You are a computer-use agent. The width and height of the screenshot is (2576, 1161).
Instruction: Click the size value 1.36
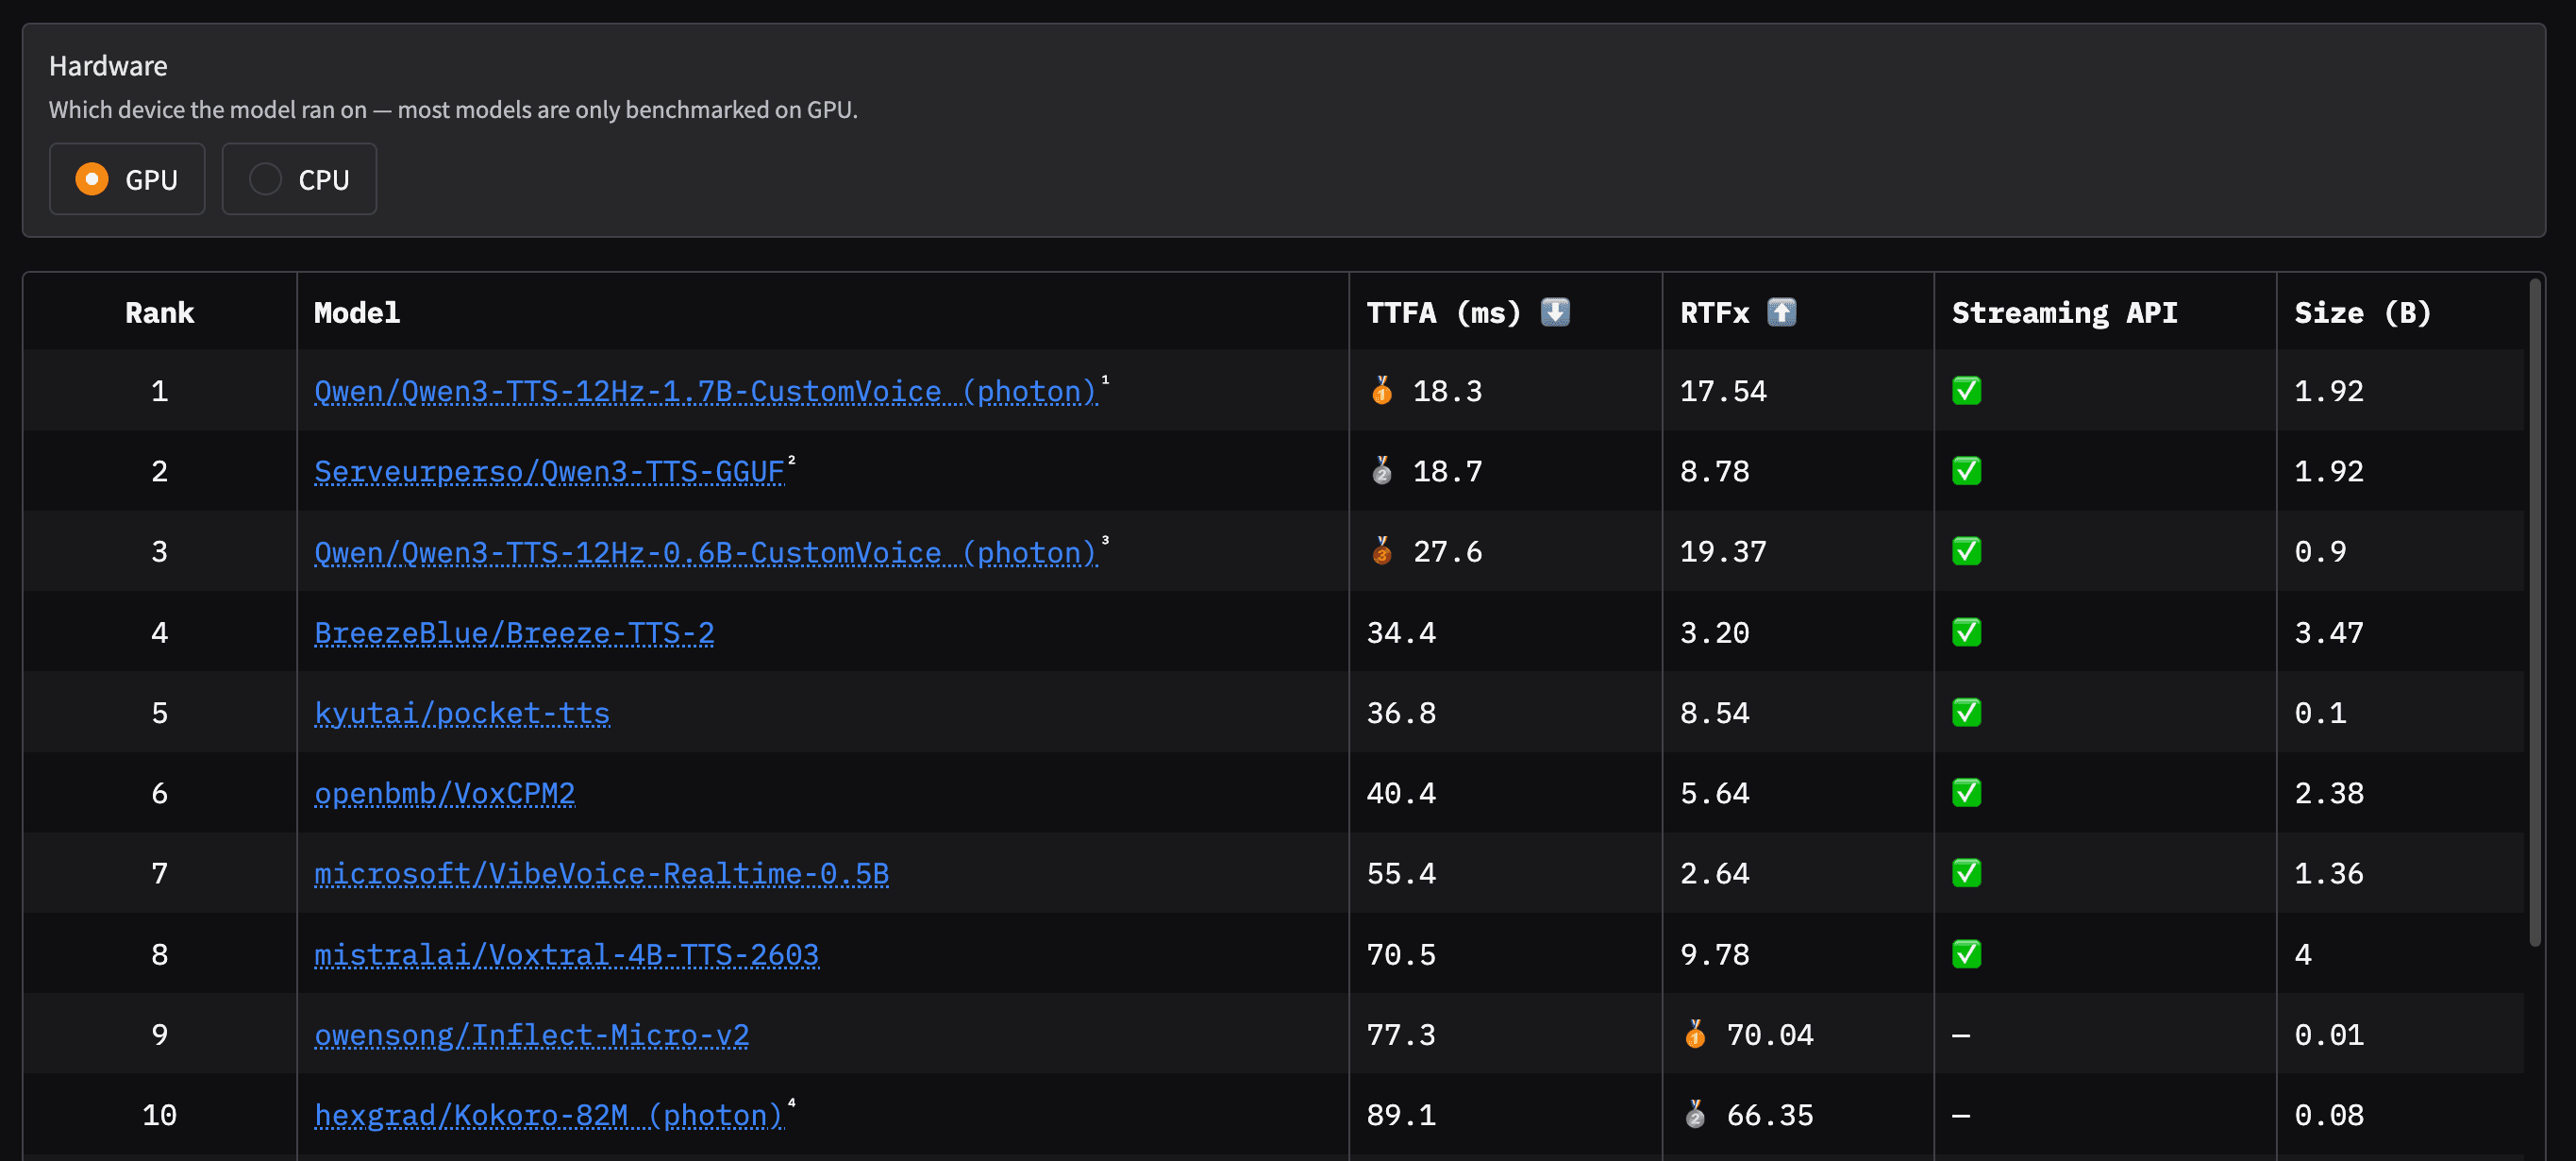click(x=2329, y=873)
